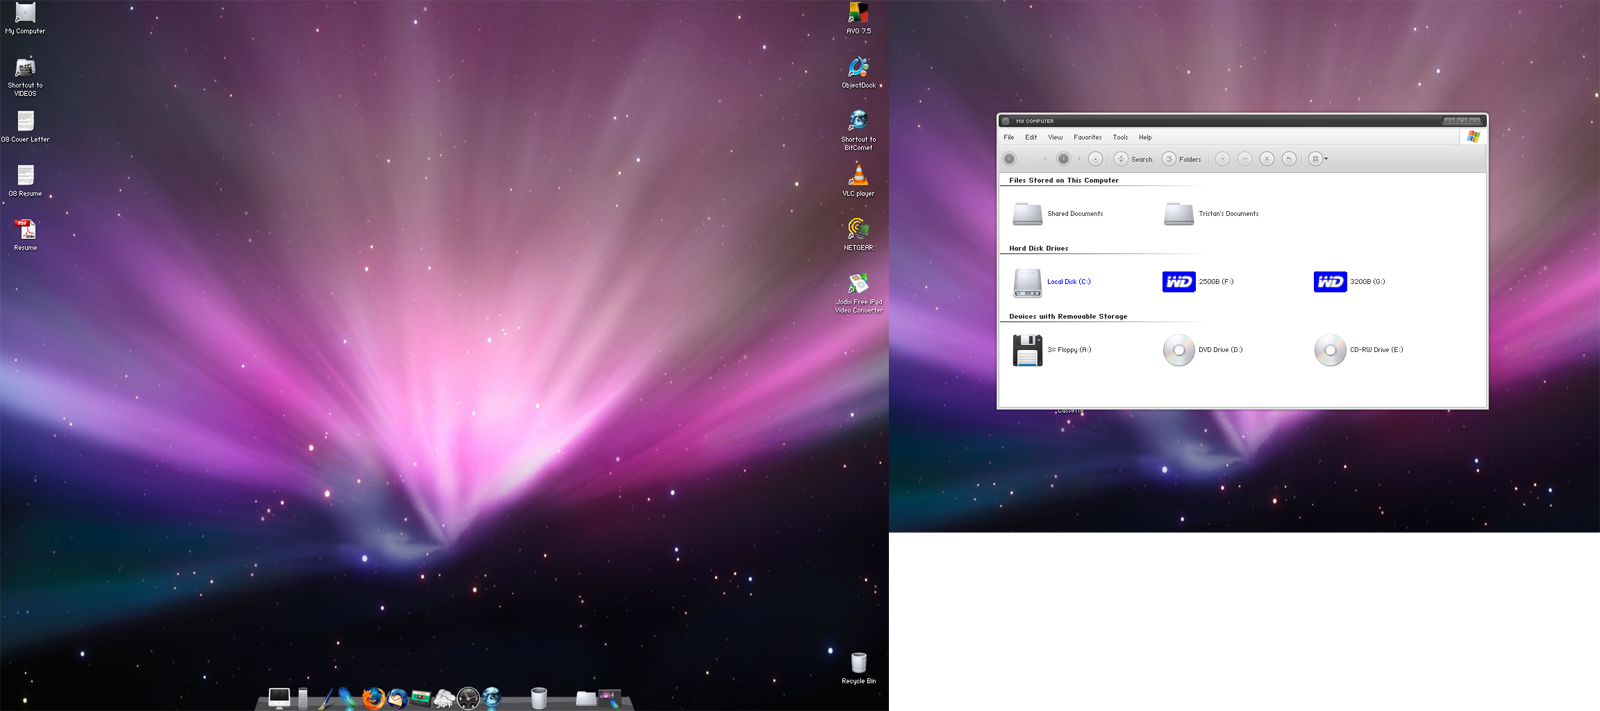Open VLC player from the desktop
1600x711 pixels.
pyautogui.click(x=858, y=181)
